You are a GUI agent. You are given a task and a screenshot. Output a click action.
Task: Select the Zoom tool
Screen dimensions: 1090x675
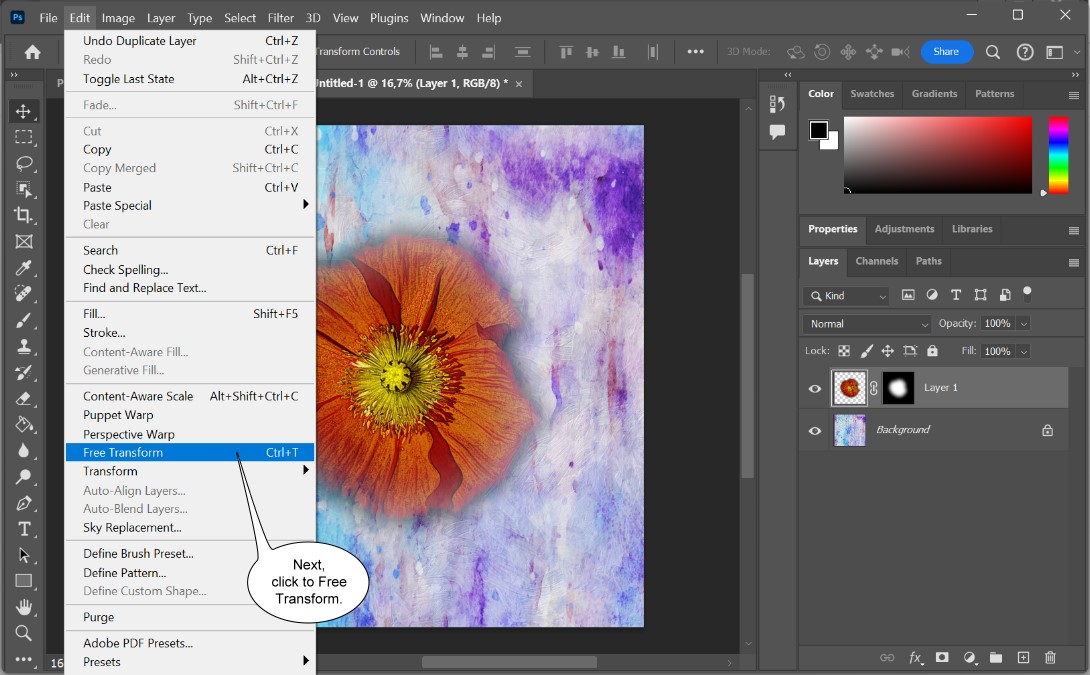coord(24,632)
